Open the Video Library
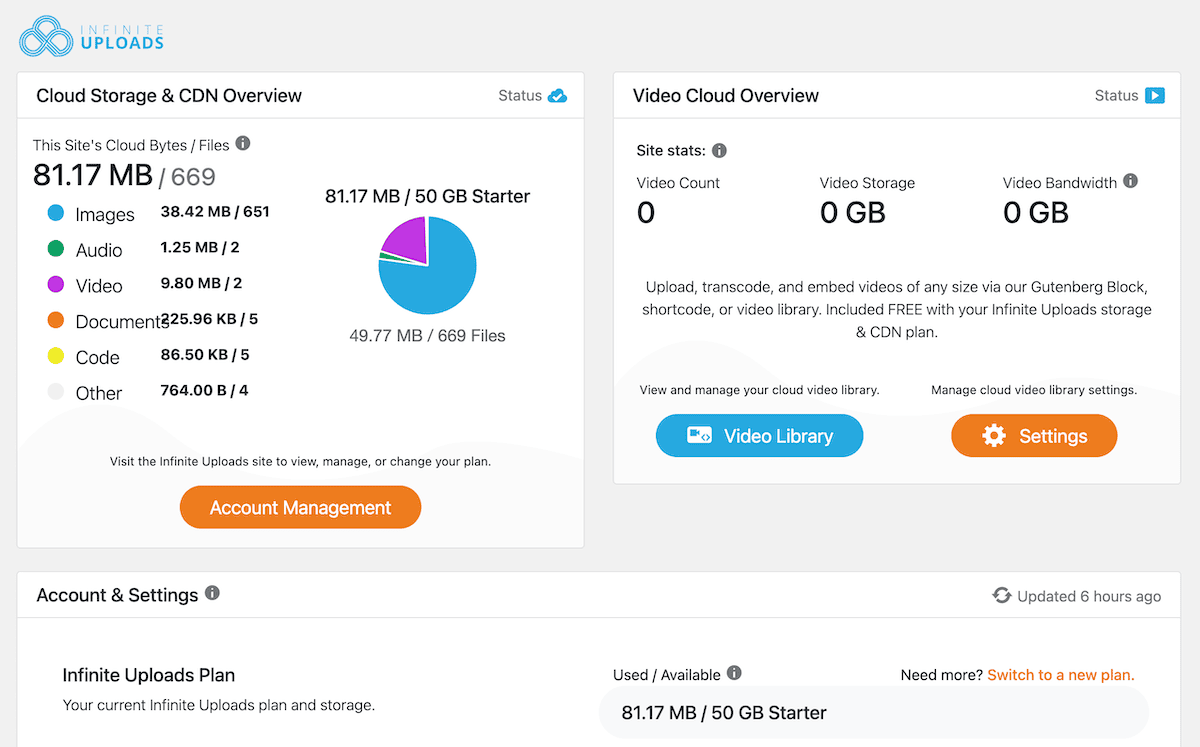 pos(759,436)
